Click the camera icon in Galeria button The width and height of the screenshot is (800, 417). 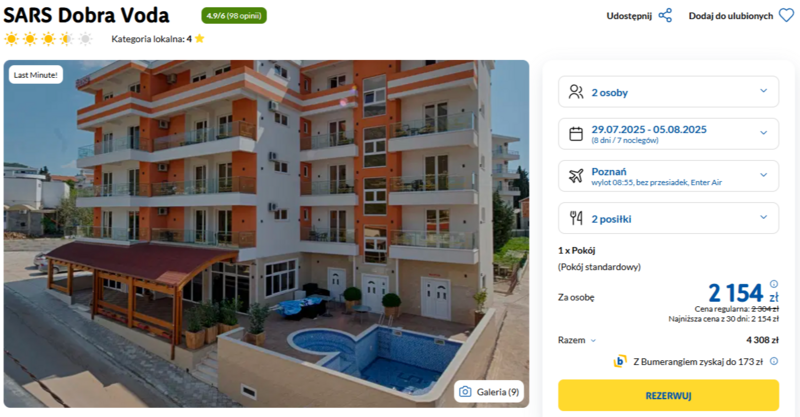(465, 392)
